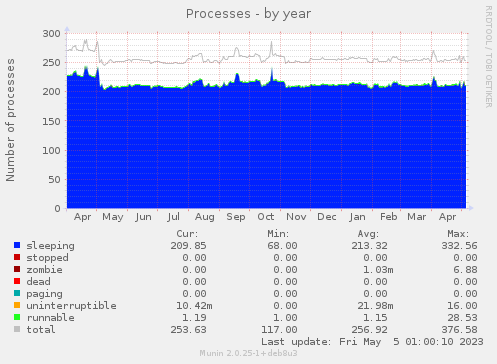497x364 pixels.
Task: Click the 'Cur:' column header
Action: 187,234
